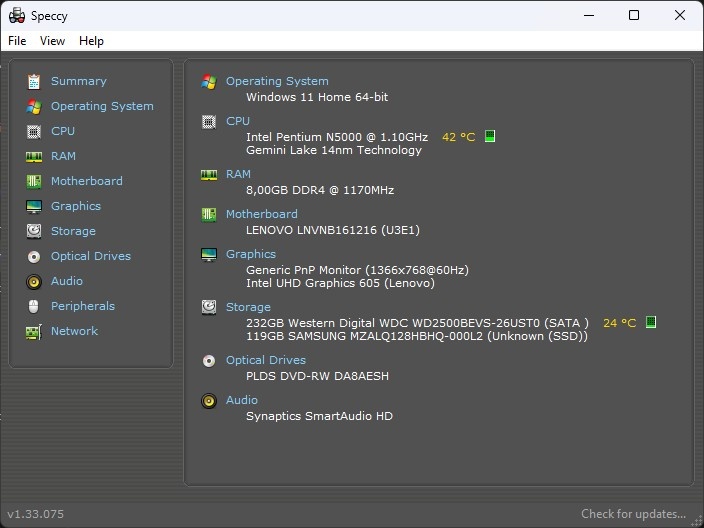Open the Motherboard heading link in summary
Image resolution: width=704 pixels, height=528 pixels.
[x=262, y=214]
